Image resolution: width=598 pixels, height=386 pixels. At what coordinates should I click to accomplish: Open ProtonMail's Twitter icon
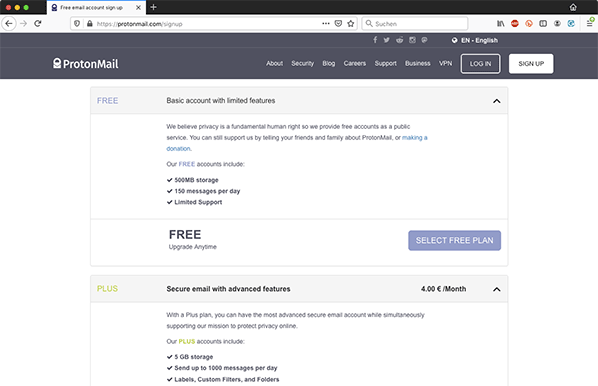[x=387, y=40]
